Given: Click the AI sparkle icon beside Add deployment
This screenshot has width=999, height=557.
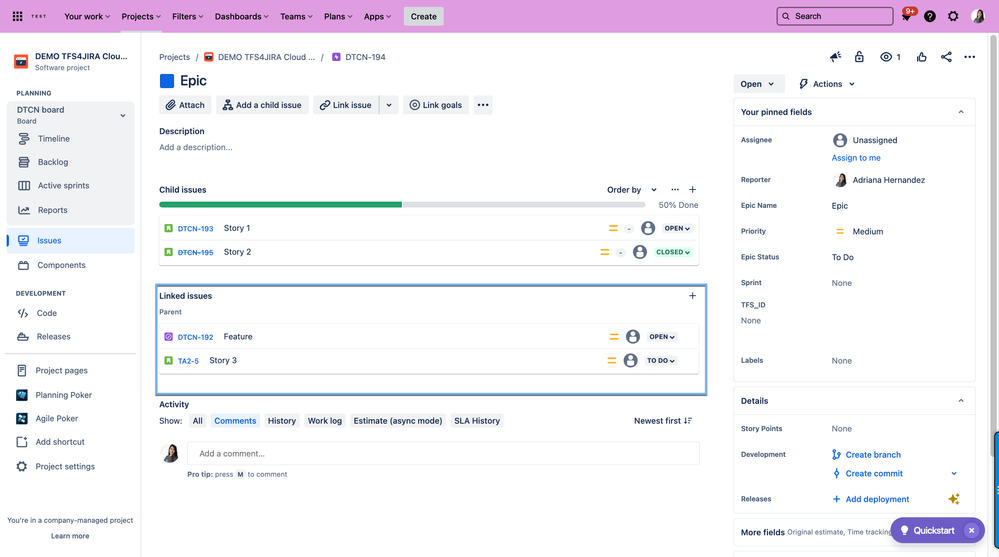Looking at the screenshot, I should tap(954, 499).
